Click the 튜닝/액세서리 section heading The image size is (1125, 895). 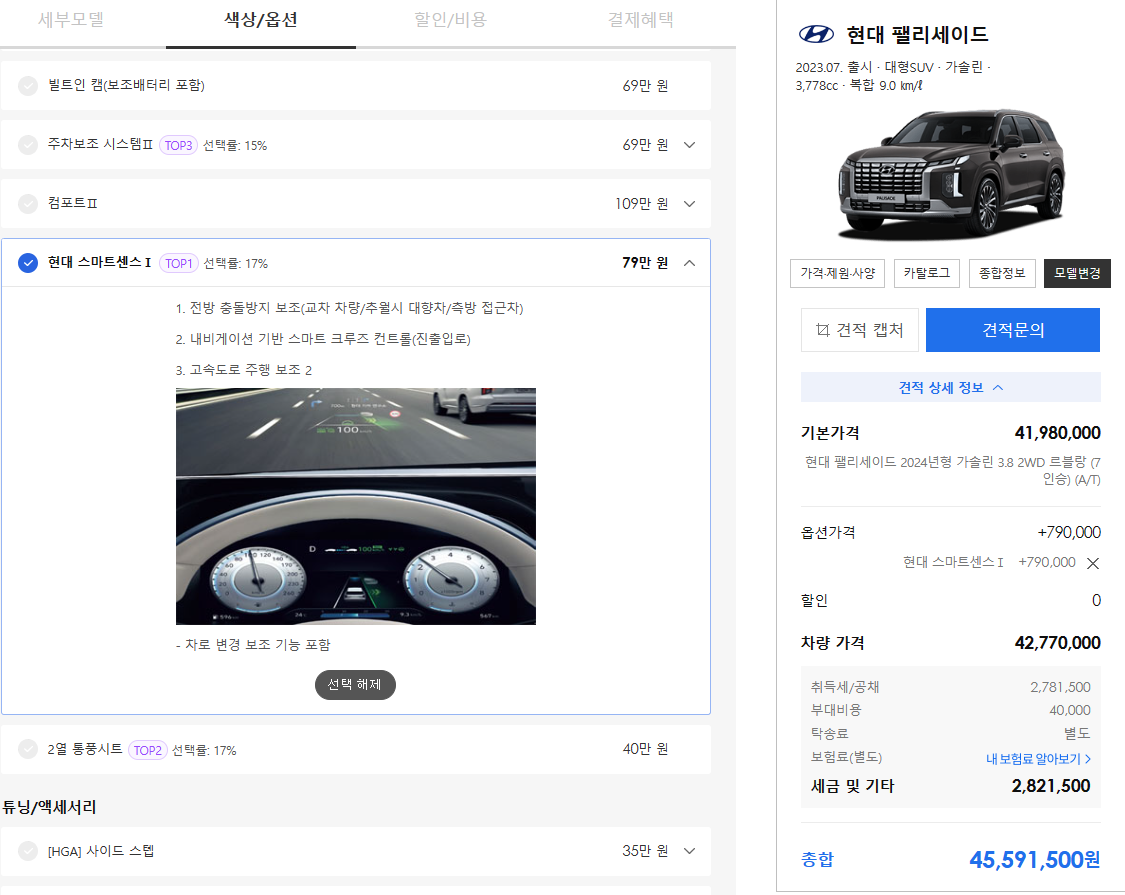tap(50, 807)
